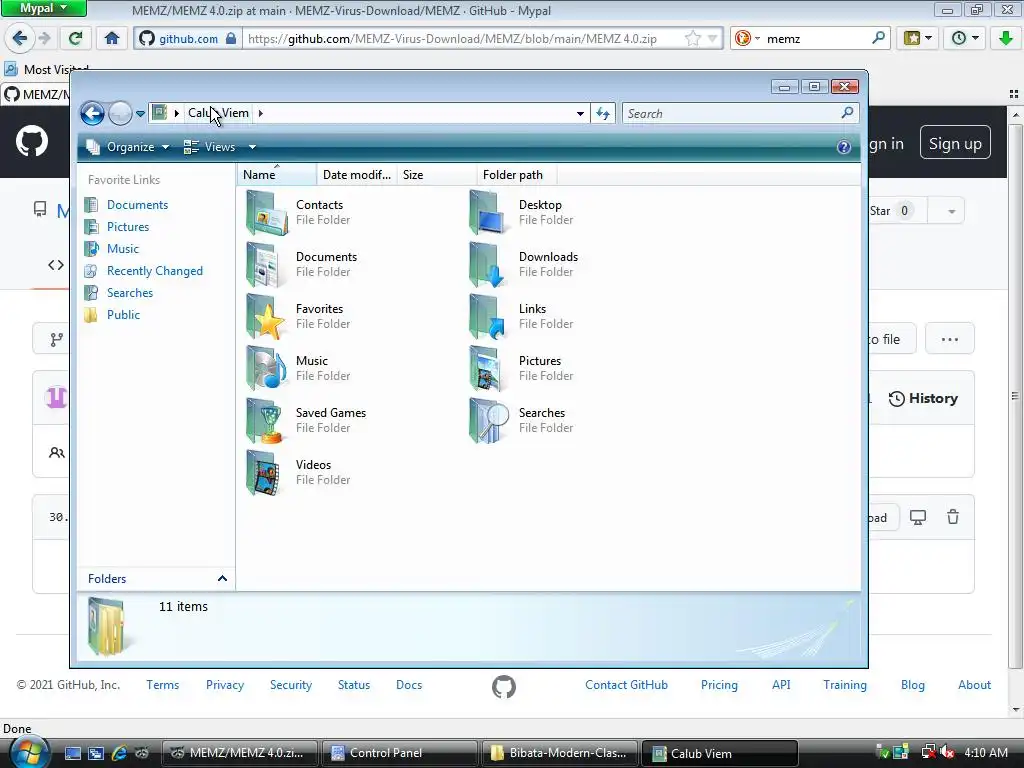
Task: Open GitHub History link
Action: pyautogui.click(x=923, y=398)
